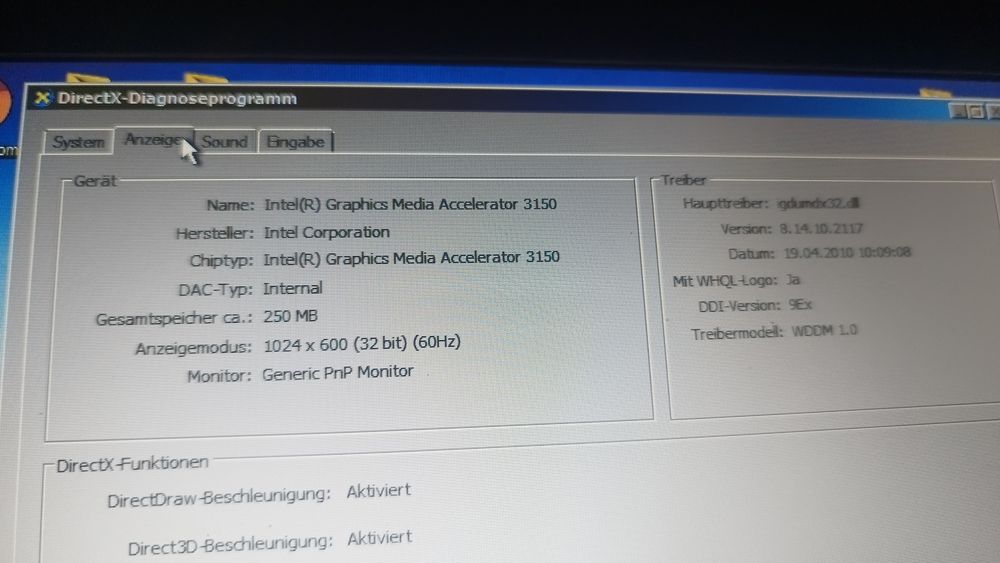
Task: Click the DirectDraw-Beschleunigung: label
Action: tap(219, 497)
